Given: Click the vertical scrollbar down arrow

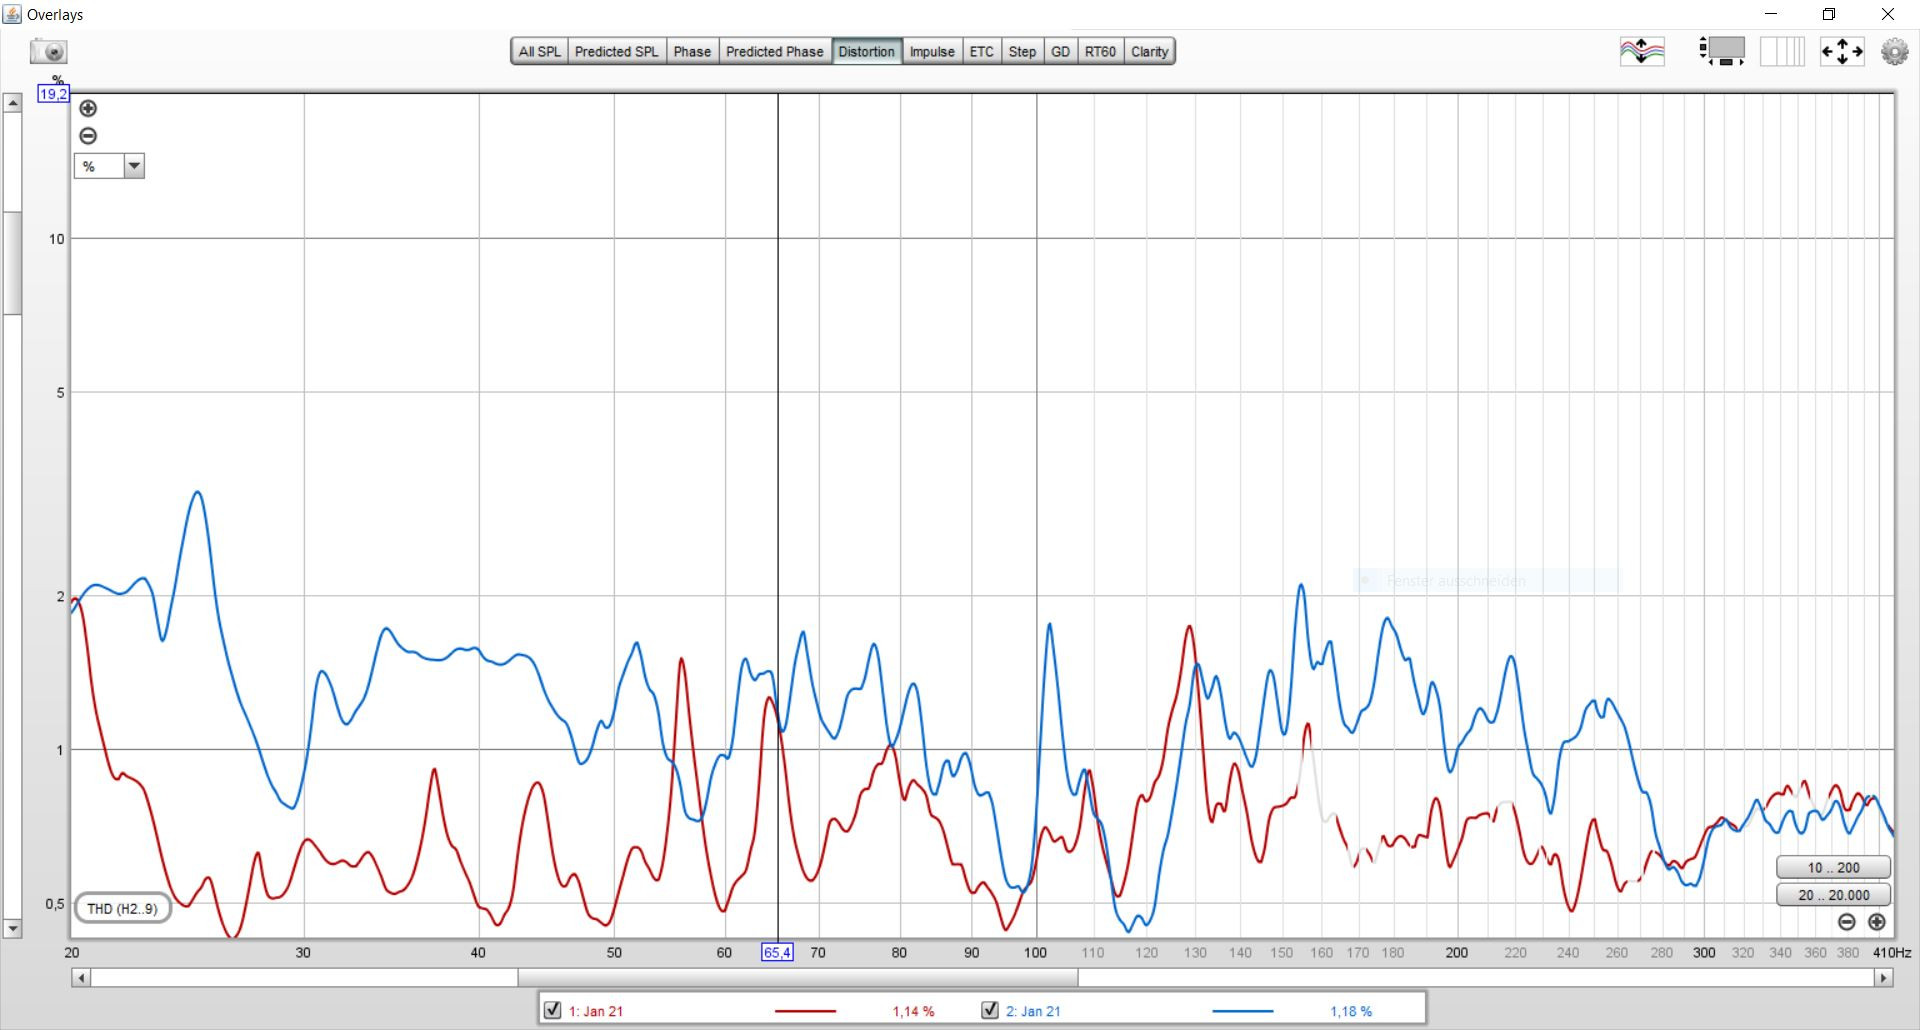Looking at the screenshot, I should [12, 928].
